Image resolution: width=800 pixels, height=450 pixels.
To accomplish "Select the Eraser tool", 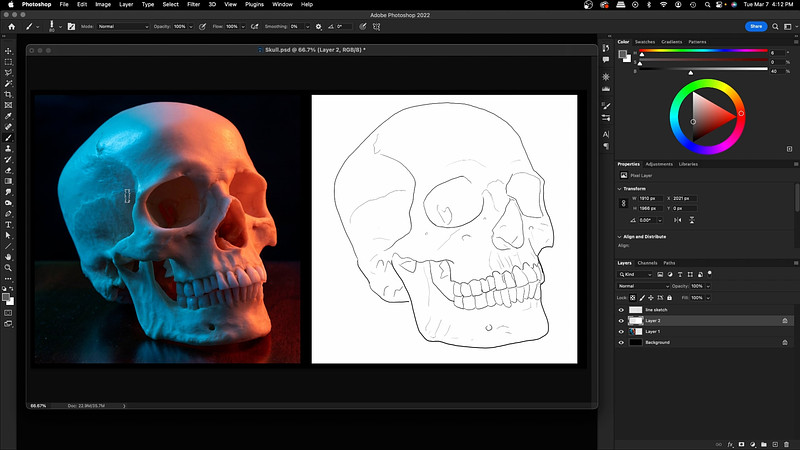I will tap(8, 170).
